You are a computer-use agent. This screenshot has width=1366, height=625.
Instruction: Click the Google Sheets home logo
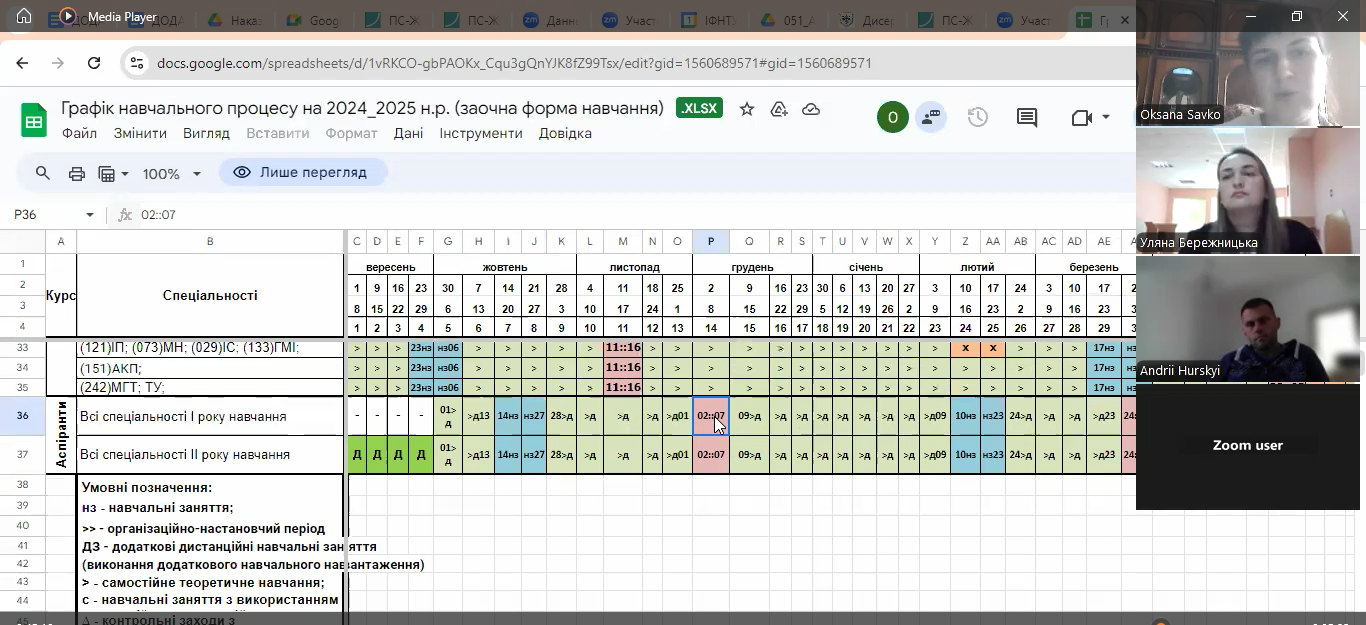pyautogui.click(x=34, y=121)
